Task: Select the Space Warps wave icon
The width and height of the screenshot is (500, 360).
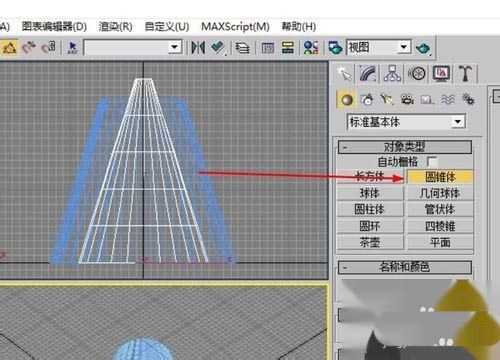Action: pyautogui.click(x=448, y=100)
